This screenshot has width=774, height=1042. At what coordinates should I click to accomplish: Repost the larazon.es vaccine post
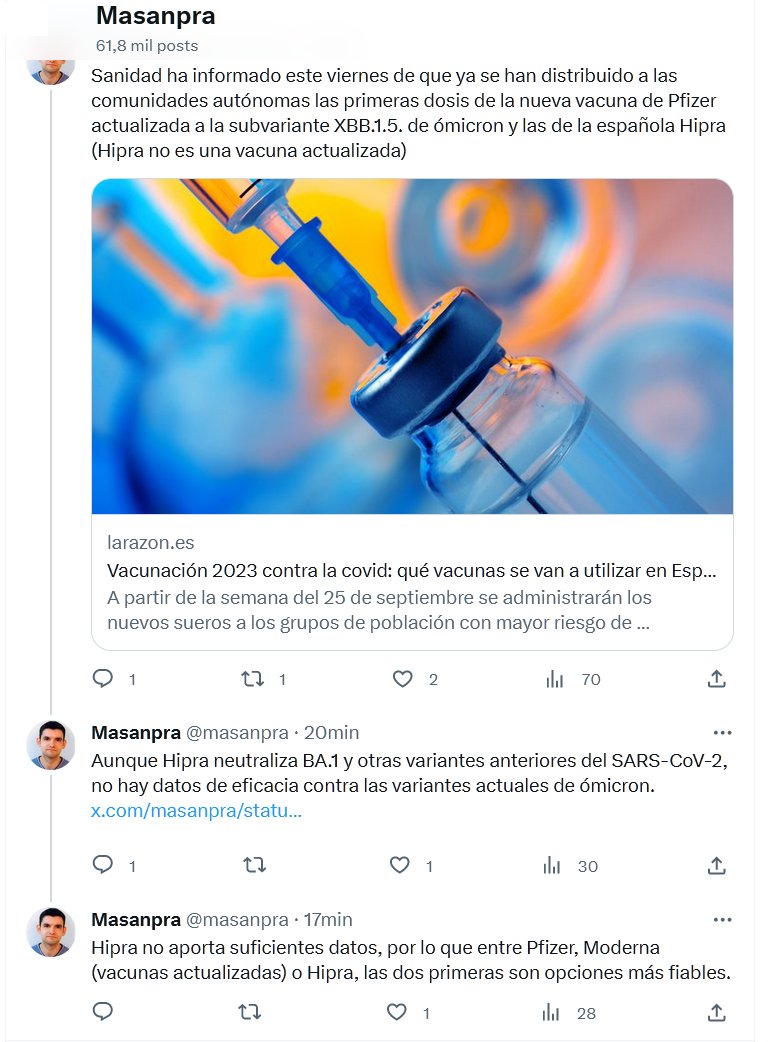[x=254, y=679]
